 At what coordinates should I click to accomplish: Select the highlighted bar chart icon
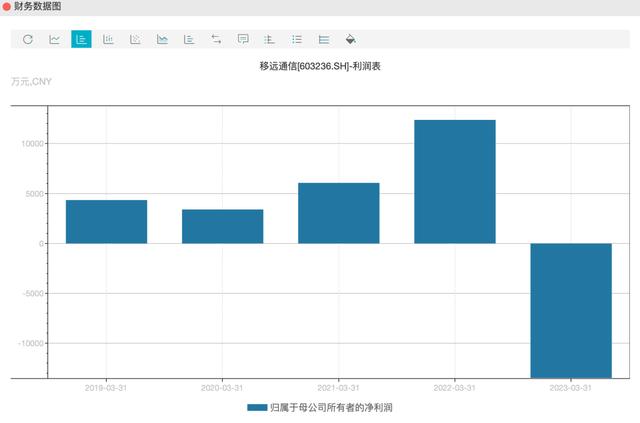(x=81, y=39)
